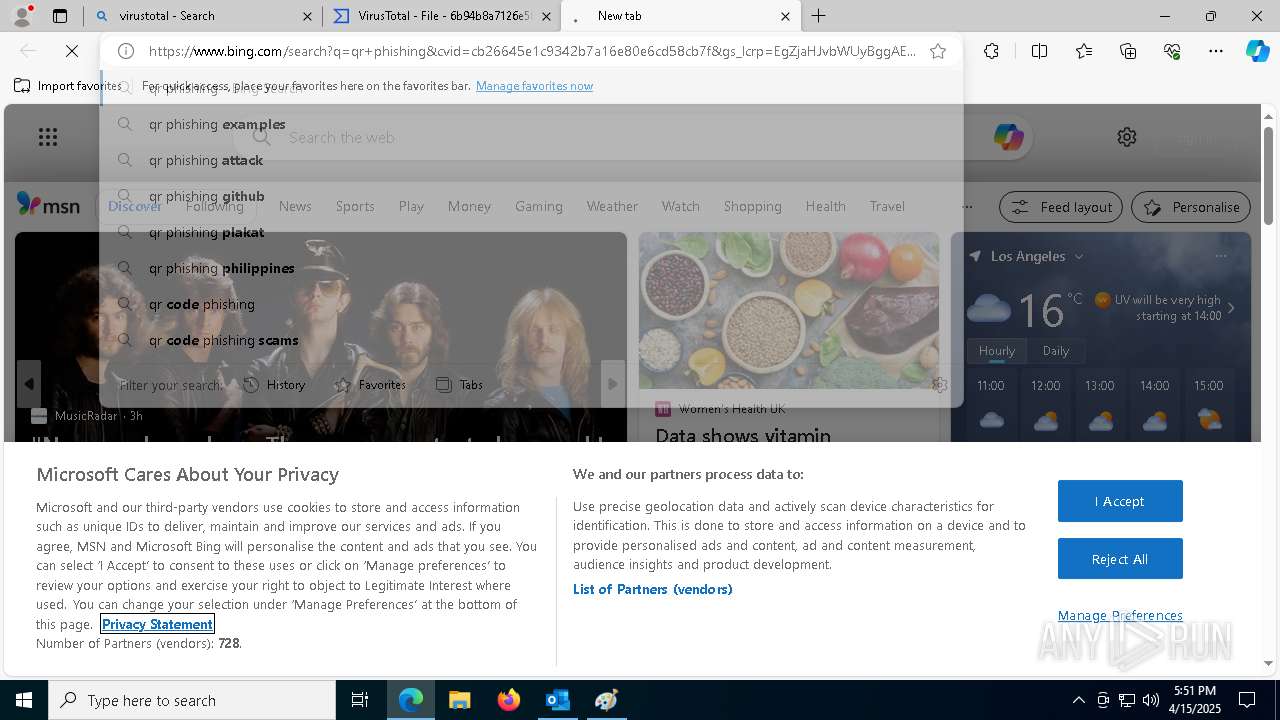This screenshot has width=1280, height=720.
Task: Type in Windows taskbar search box
Action: tap(192, 700)
